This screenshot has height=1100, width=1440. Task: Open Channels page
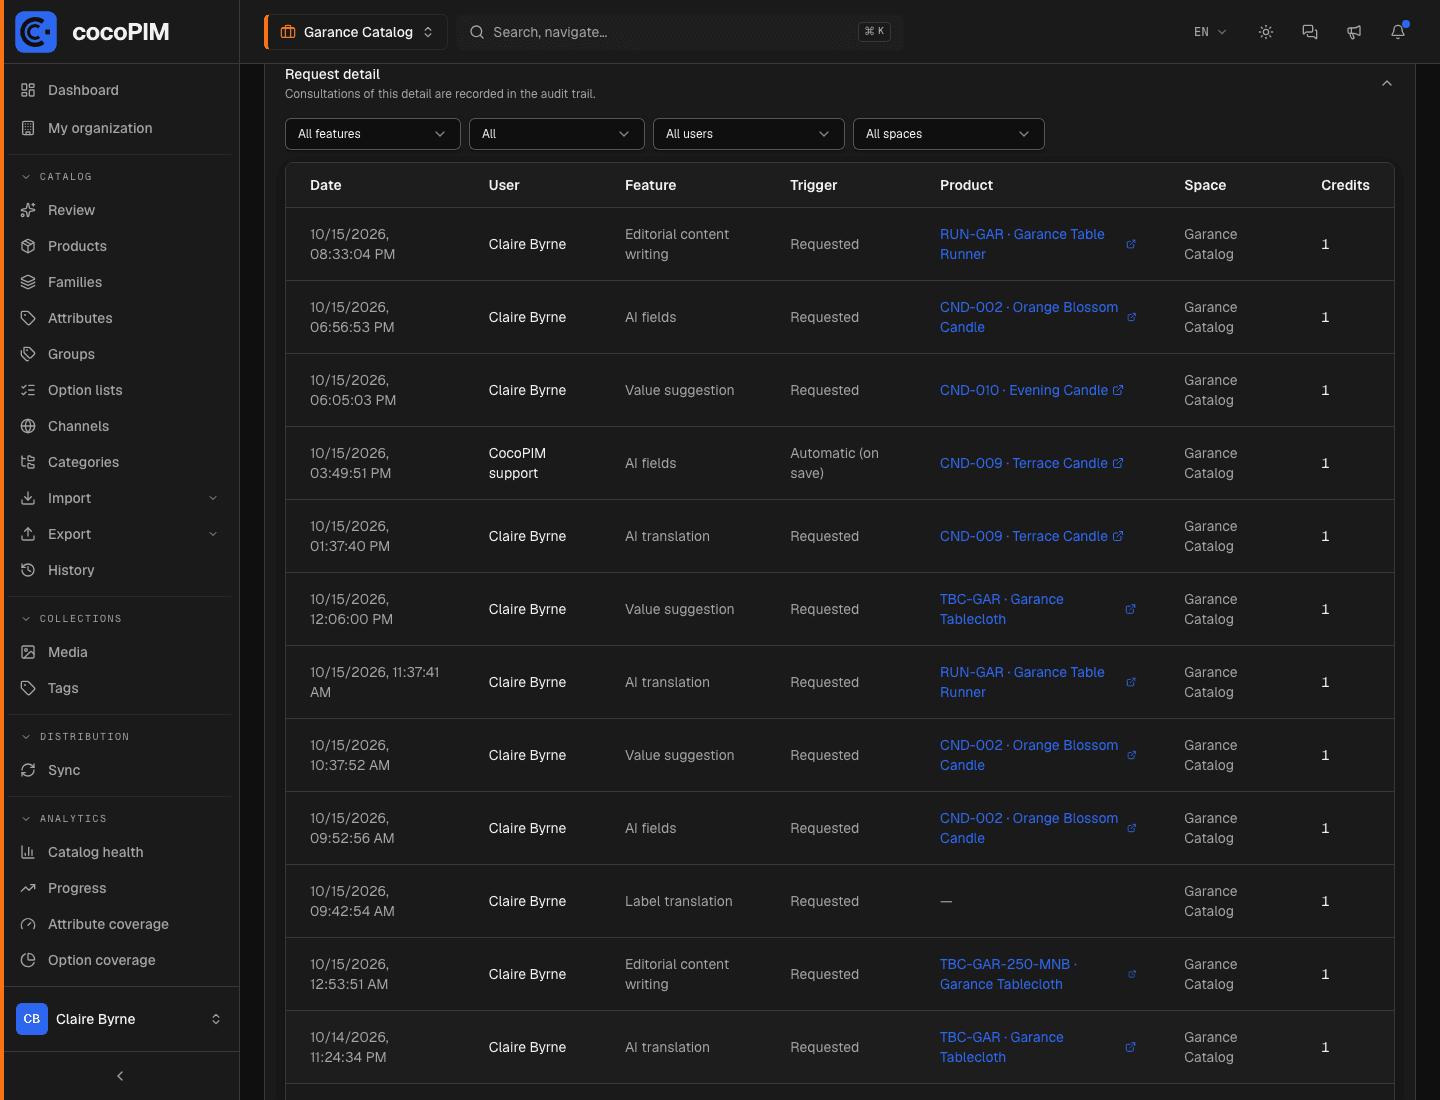click(x=120, y=426)
